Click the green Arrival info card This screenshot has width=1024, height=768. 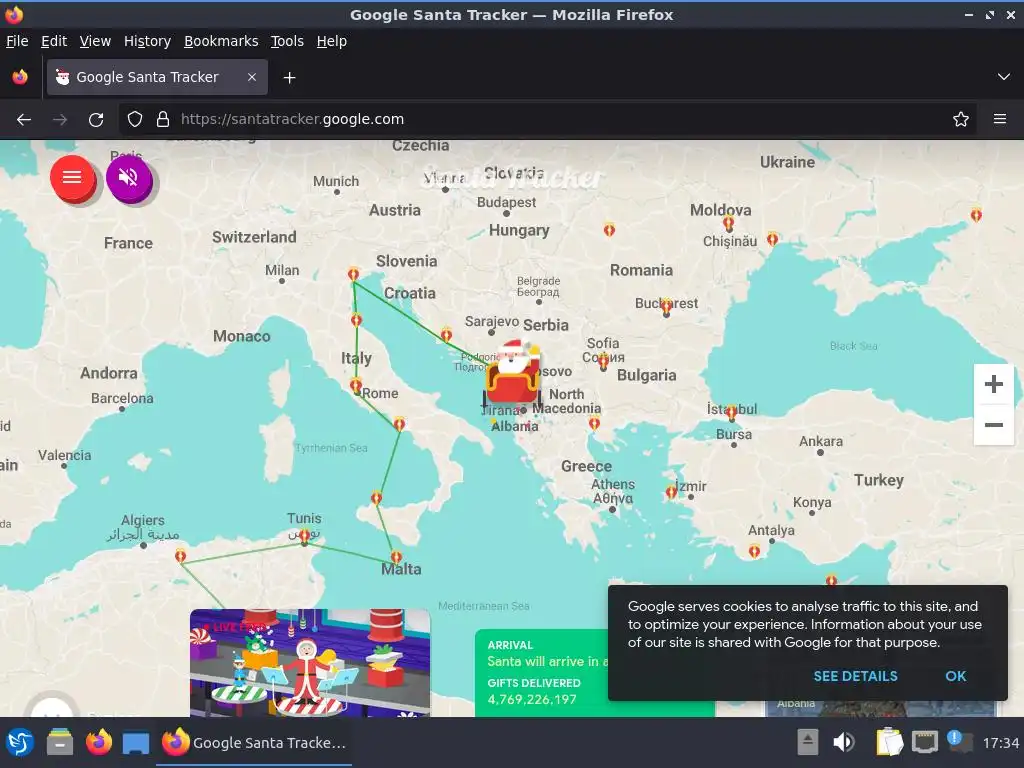pyautogui.click(x=542, y=673)
